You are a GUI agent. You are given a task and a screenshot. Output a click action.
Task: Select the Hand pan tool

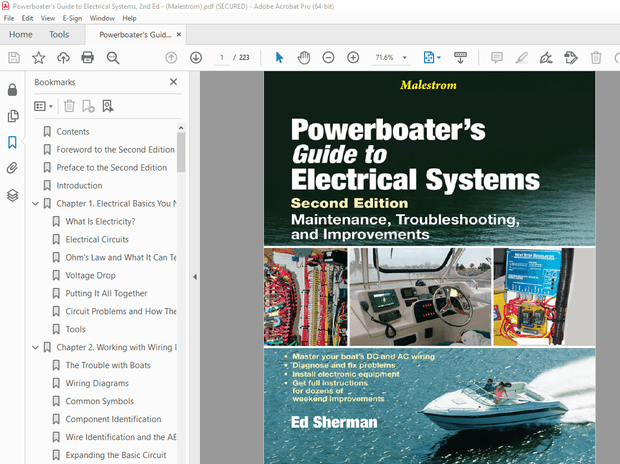(x=304, y=58)
